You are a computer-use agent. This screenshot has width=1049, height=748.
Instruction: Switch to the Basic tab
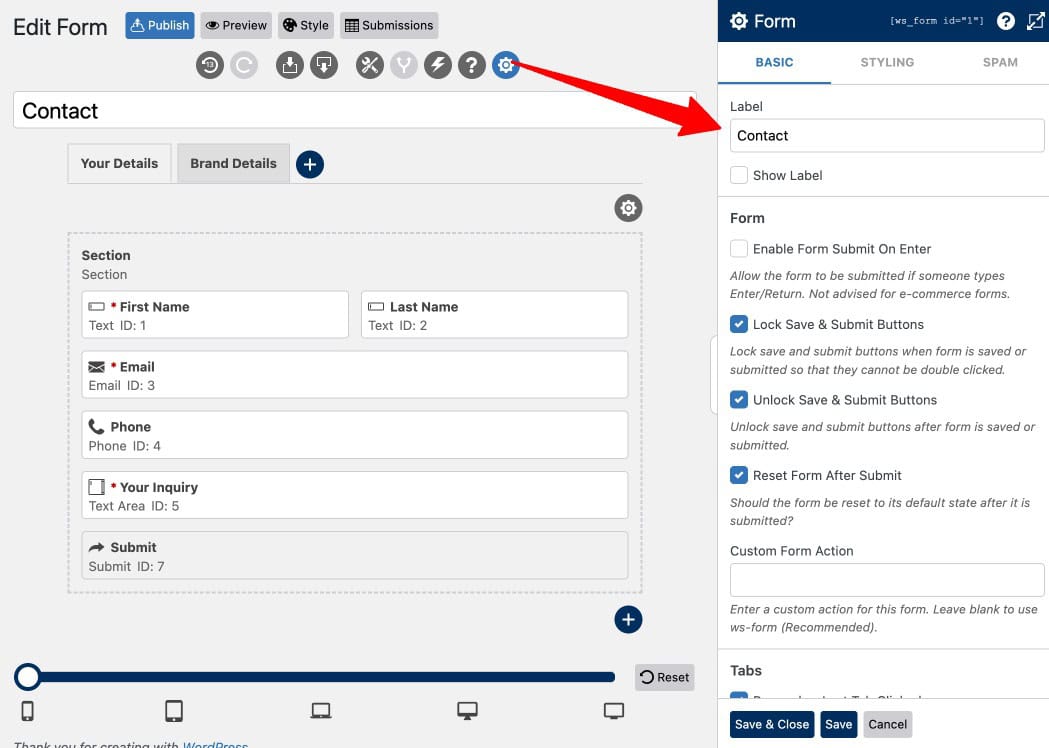[774, 62]
